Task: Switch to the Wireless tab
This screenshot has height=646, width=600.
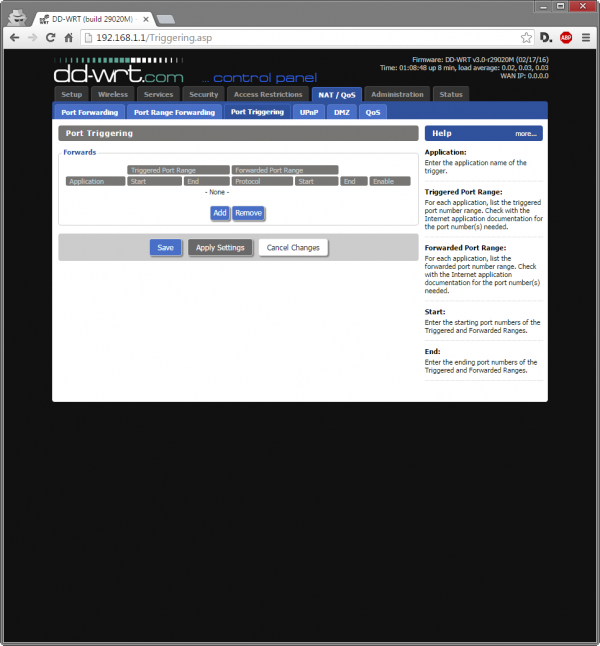Action: [x=112, y=94]
